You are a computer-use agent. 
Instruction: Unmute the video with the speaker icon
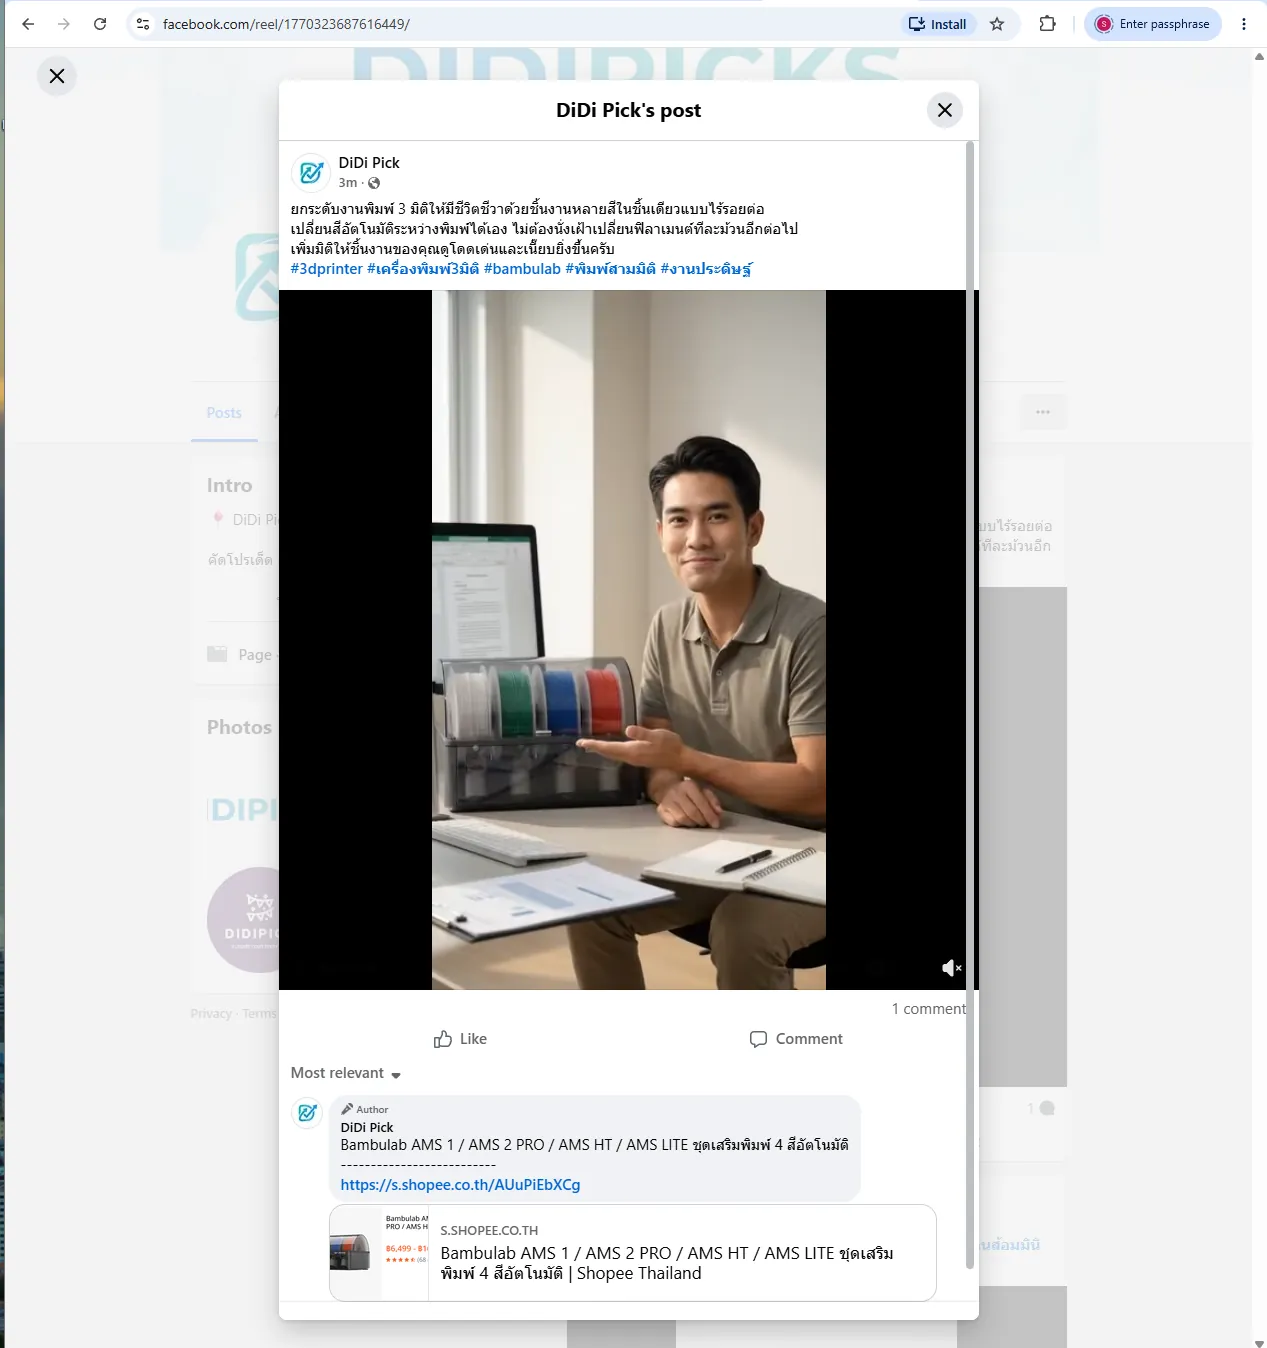tap(951, 967)
